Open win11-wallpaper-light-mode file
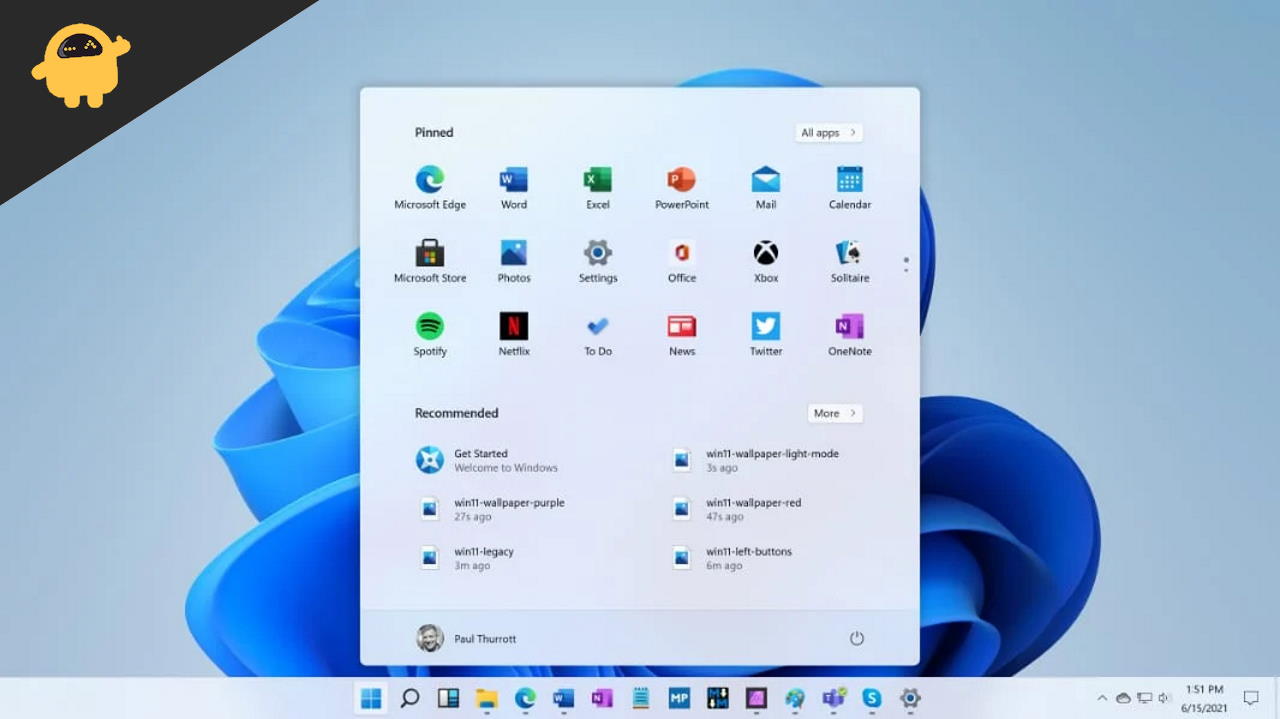Viewport: 1280px width, 719px height. [755, 460]
